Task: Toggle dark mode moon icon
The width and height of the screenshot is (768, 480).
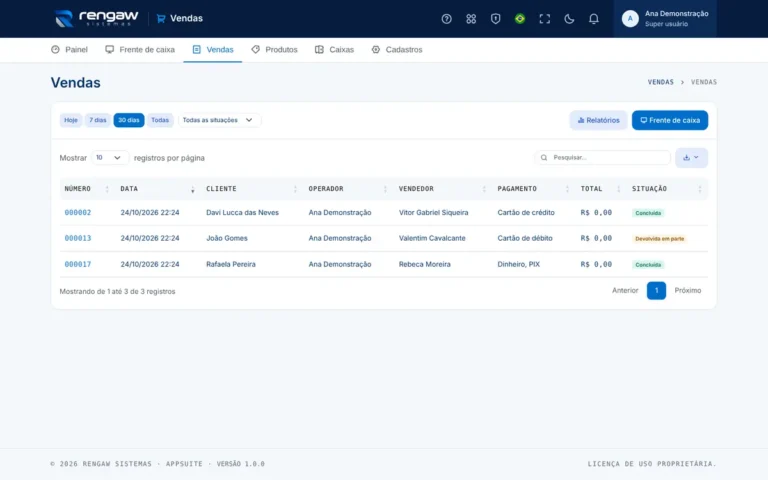Action: [x=569, y=19]
